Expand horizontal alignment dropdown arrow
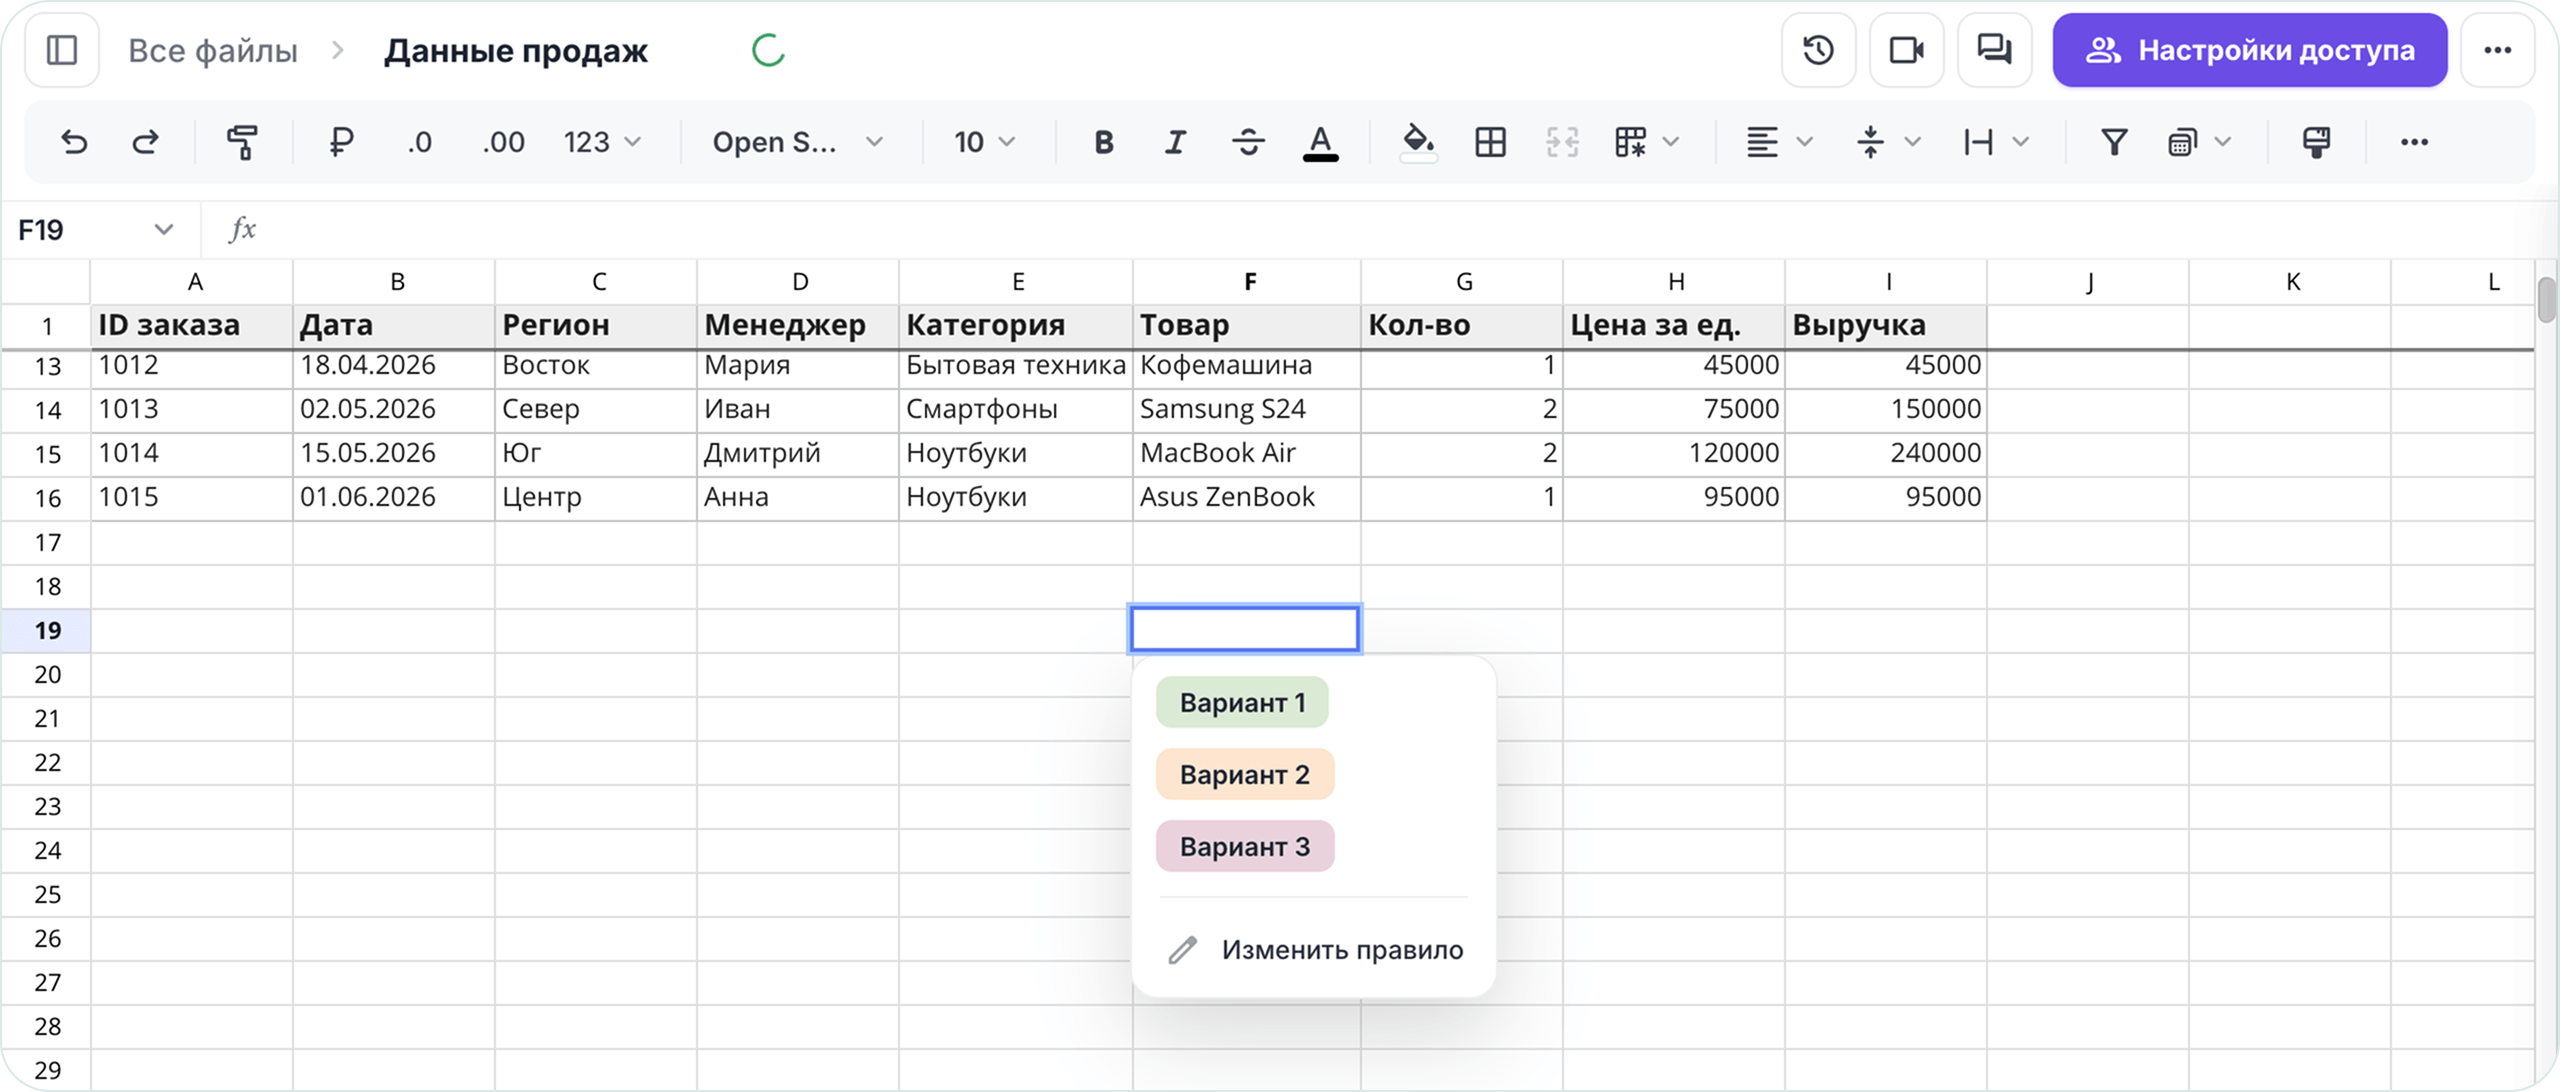The image size is (2560, 1092). click(1805, 142)
